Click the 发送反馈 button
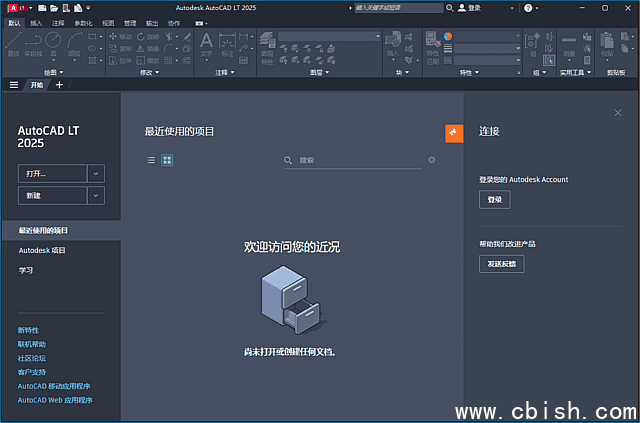 tap(502, 264)
